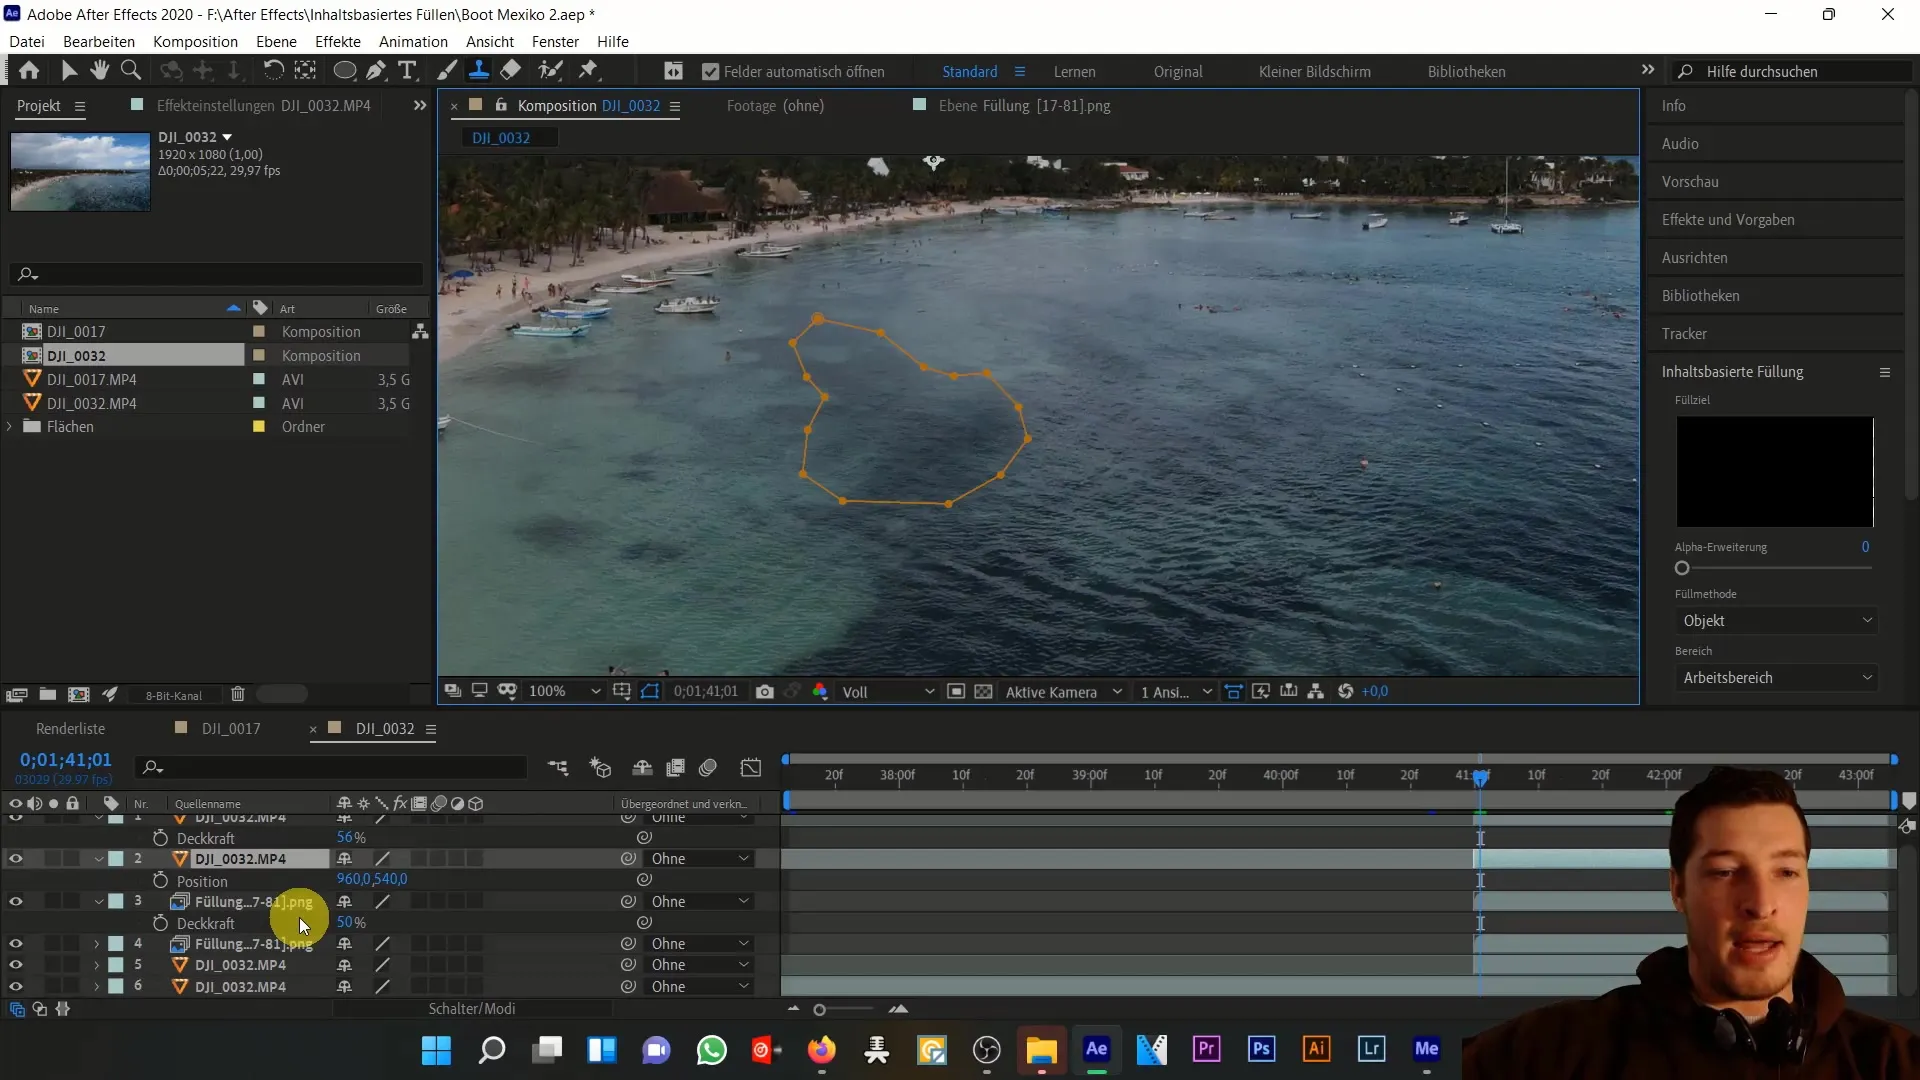Toggle Deckkraft stopwatch for layer 3
The image size is (1920, 1080).
tap(160, 923)
